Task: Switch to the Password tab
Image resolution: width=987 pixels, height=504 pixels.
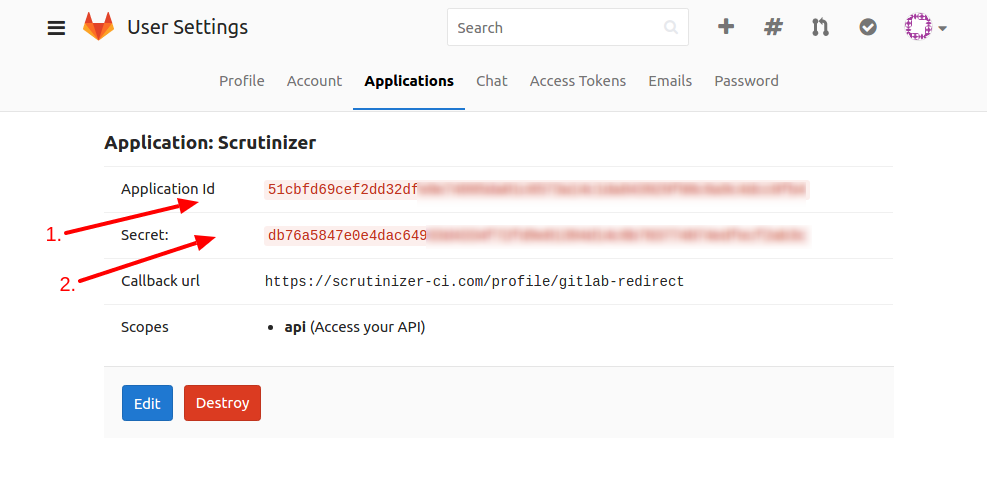Action: click(x=747, y=81)
